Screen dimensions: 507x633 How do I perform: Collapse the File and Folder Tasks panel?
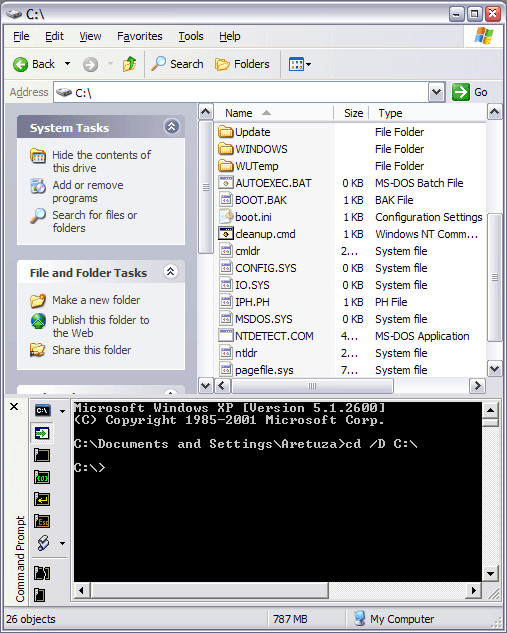point(171,272)
